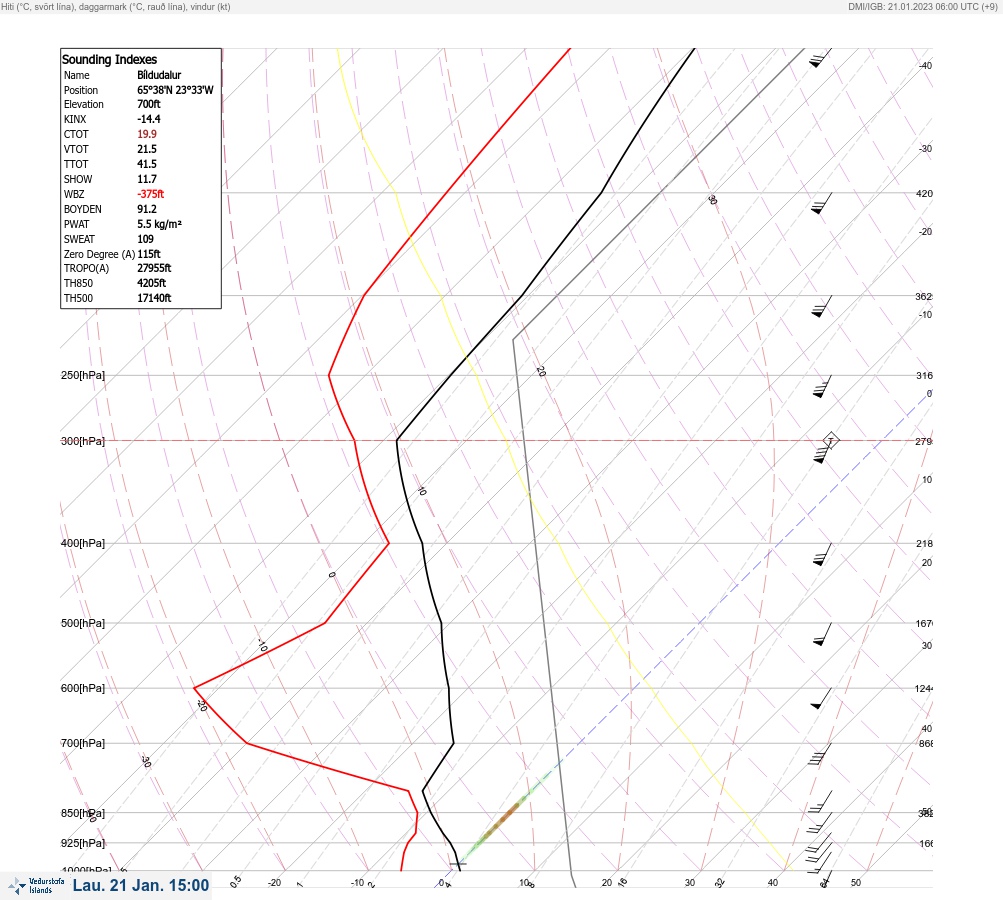Select the Zero Degree (A) value 115ft
Viewport: 1003px width, 900px height.
pos(149,254)
